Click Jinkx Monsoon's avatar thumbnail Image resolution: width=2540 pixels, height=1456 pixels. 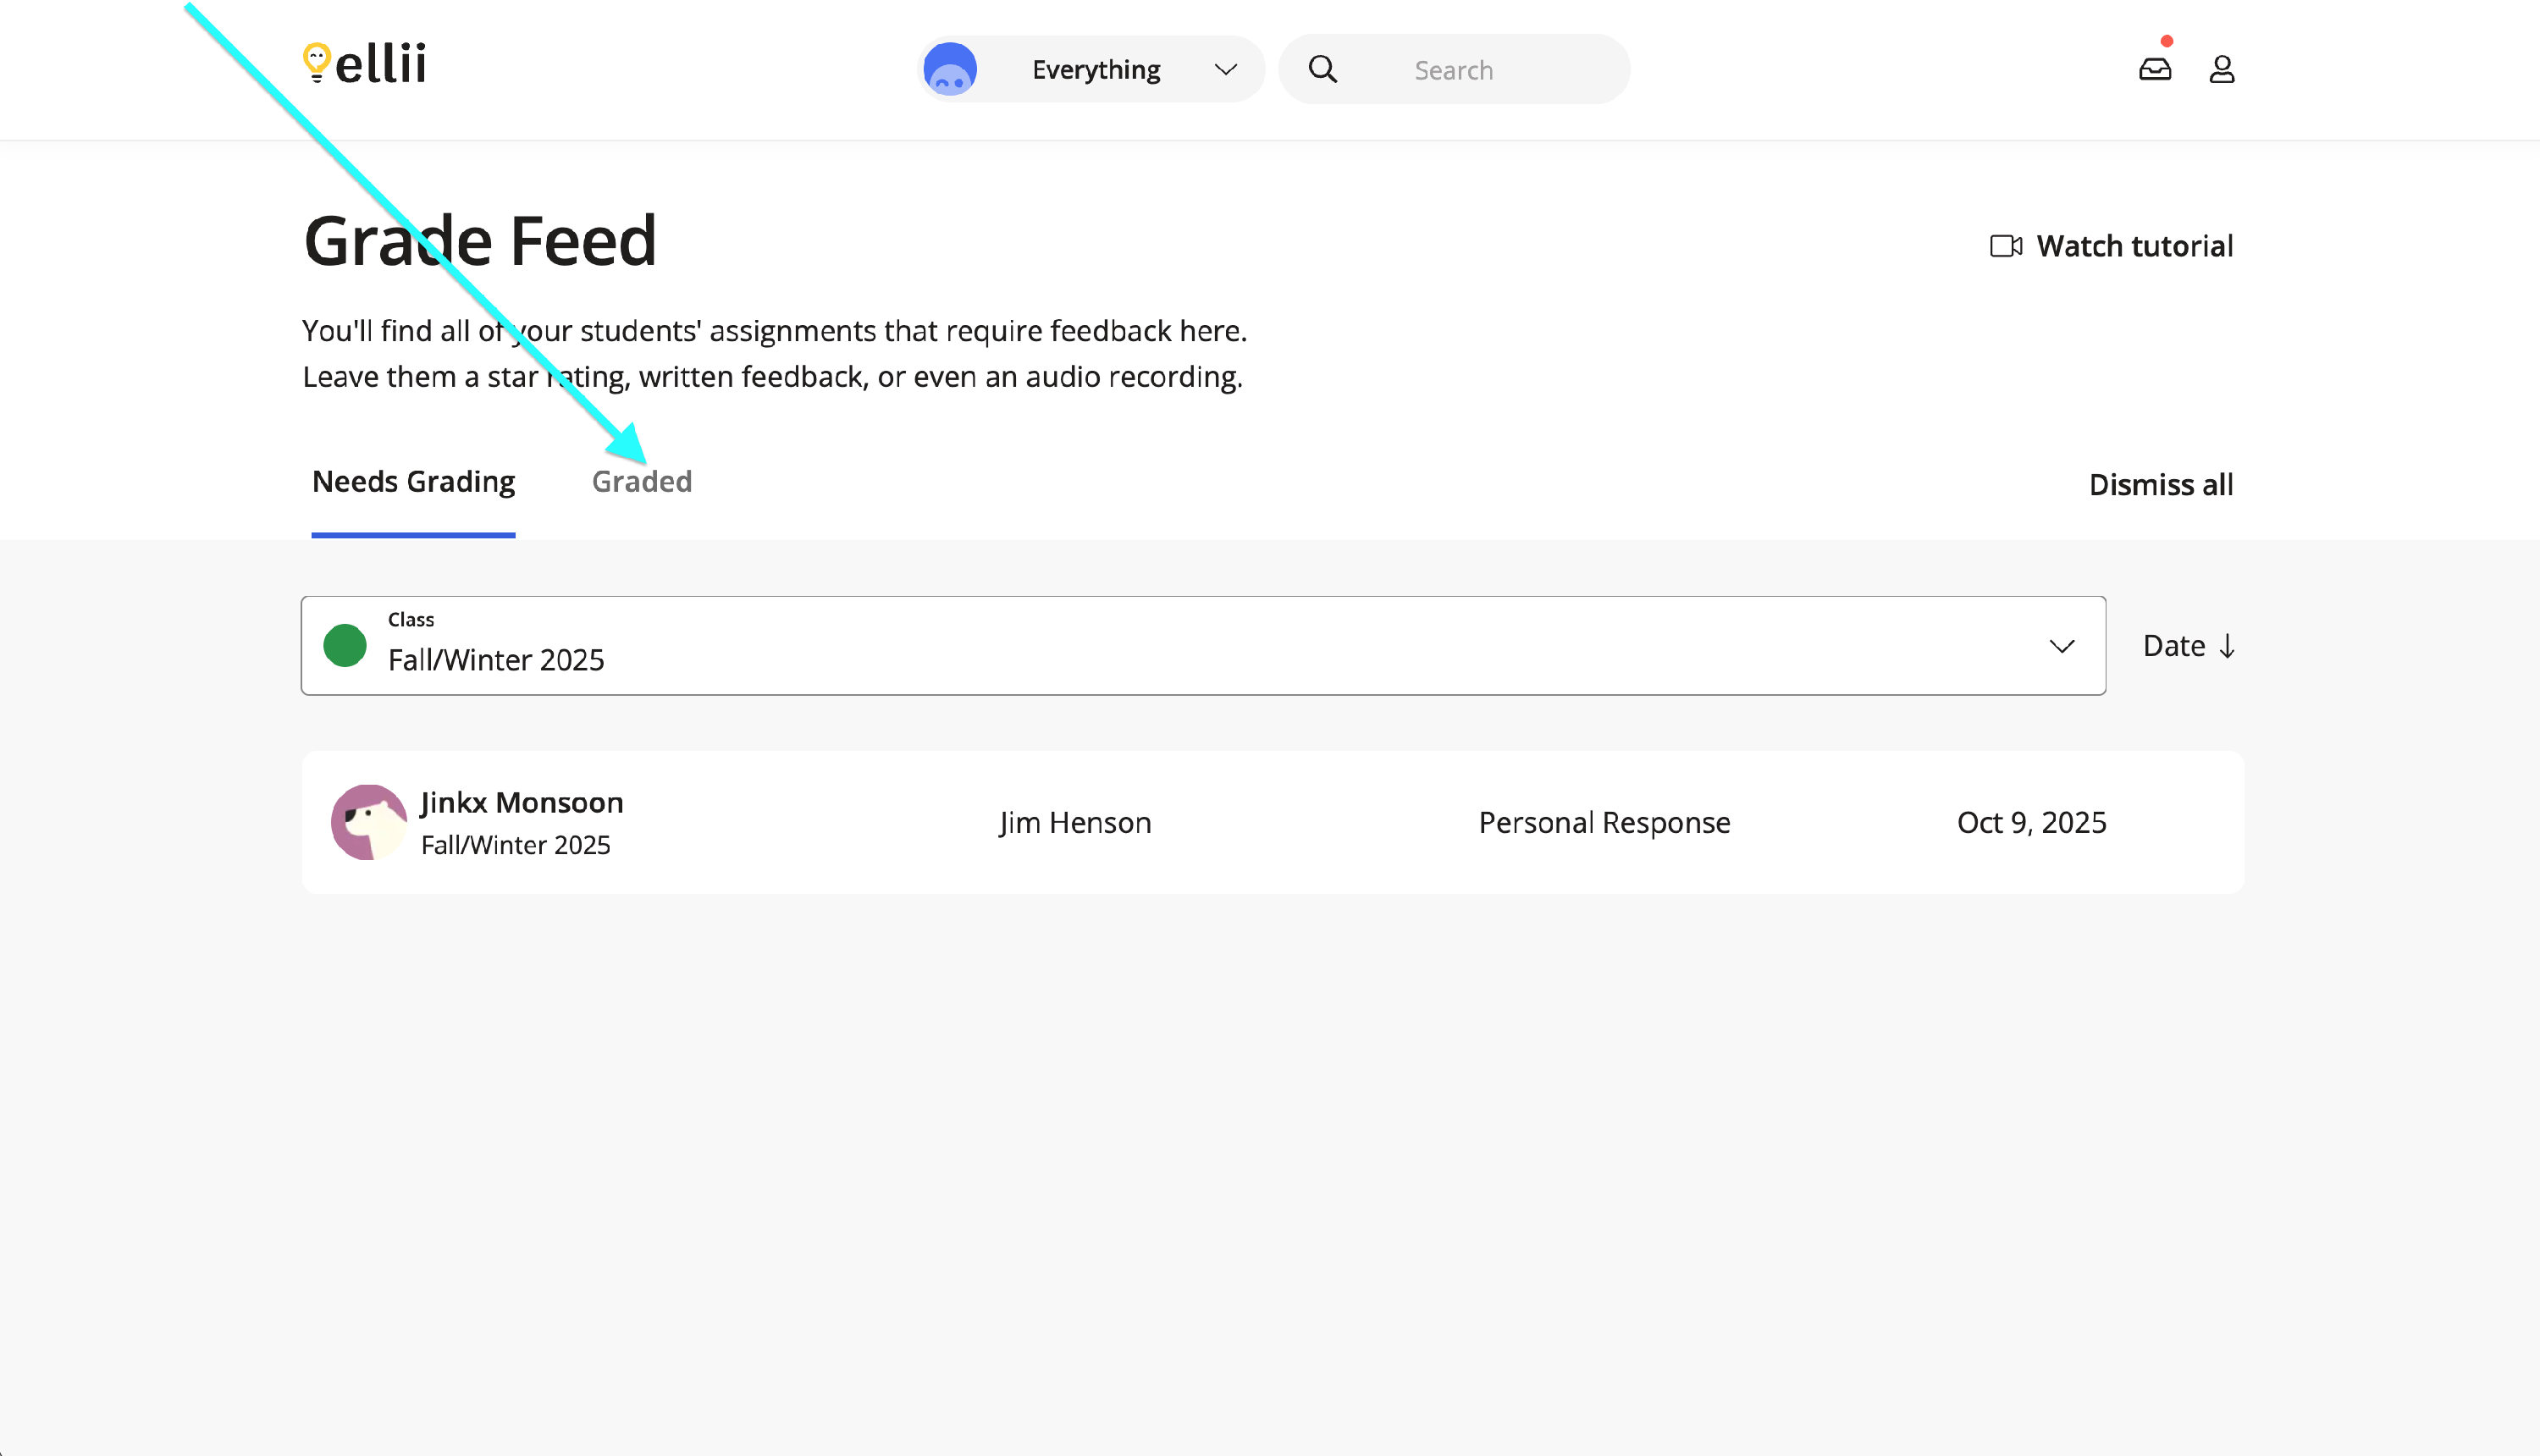[368, 822]
